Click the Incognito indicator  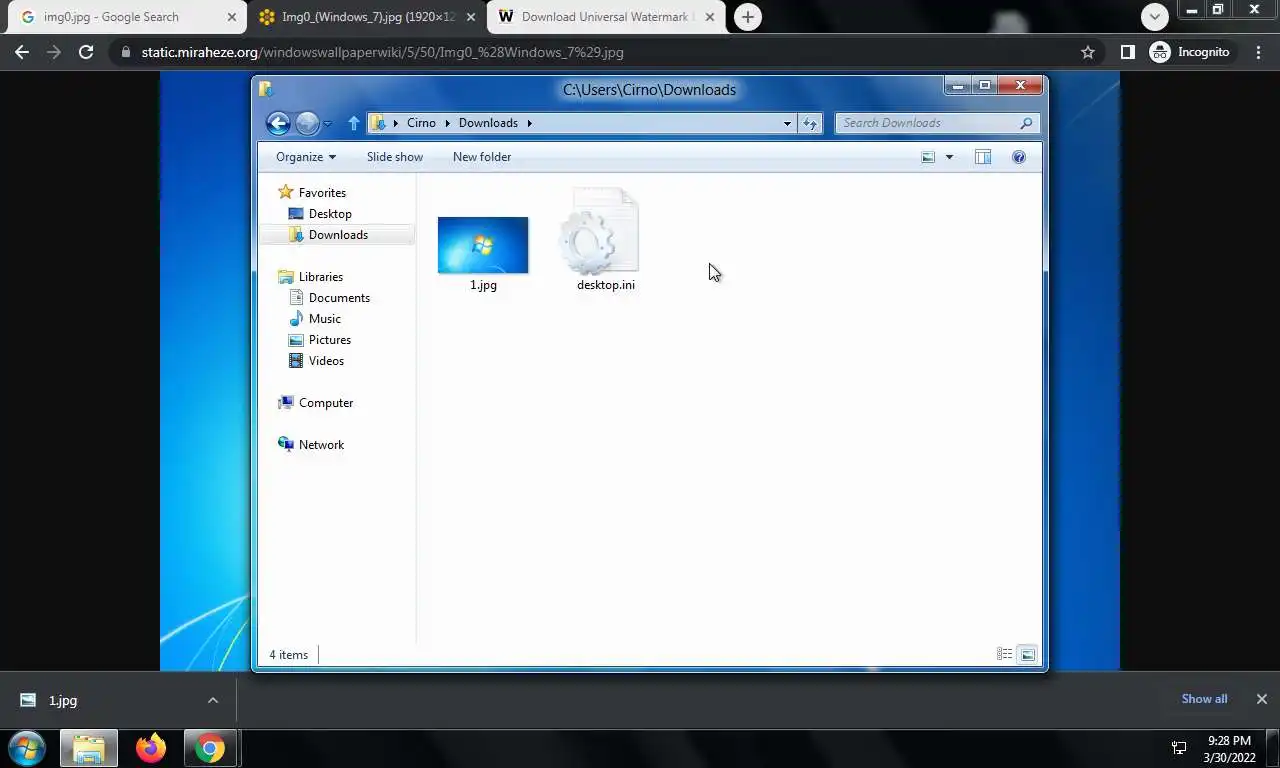1191,52
